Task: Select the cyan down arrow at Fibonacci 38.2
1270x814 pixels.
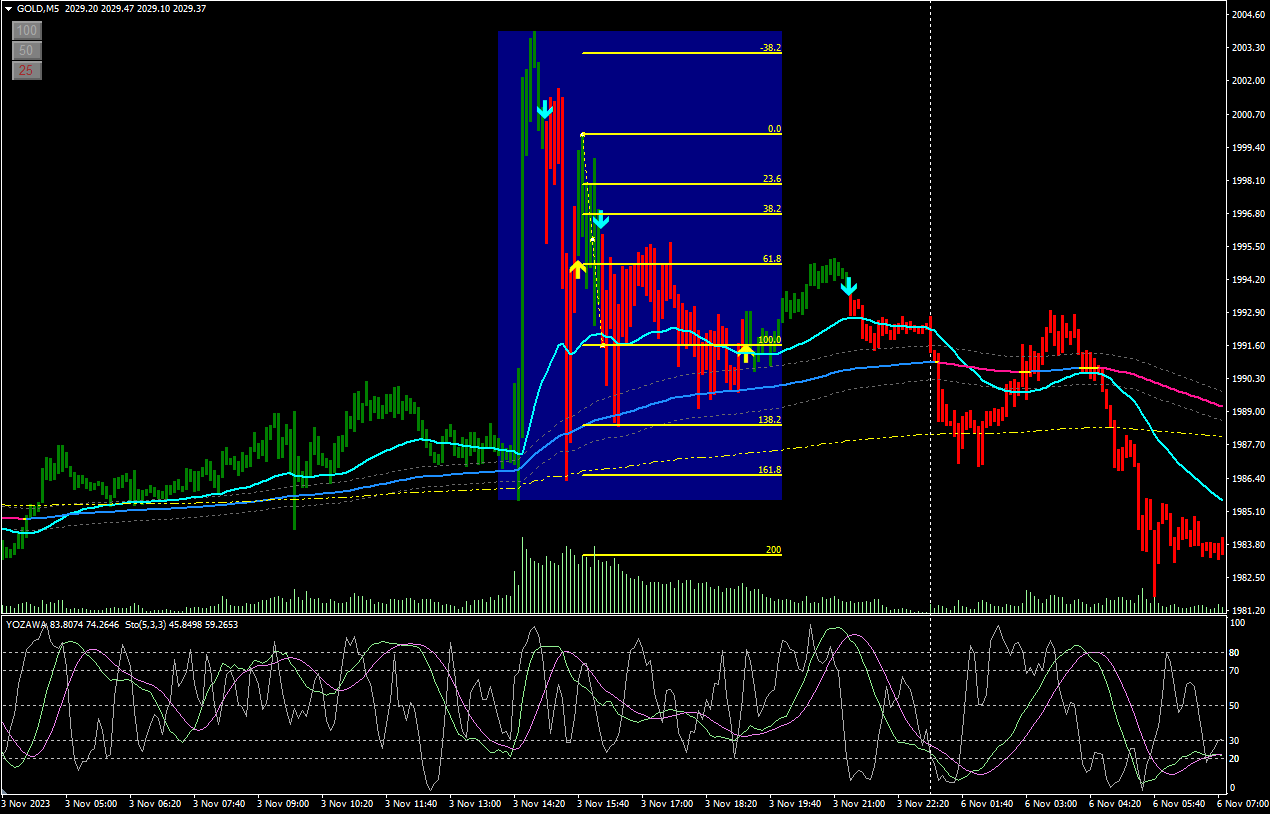Action: [x=600, y=220]
